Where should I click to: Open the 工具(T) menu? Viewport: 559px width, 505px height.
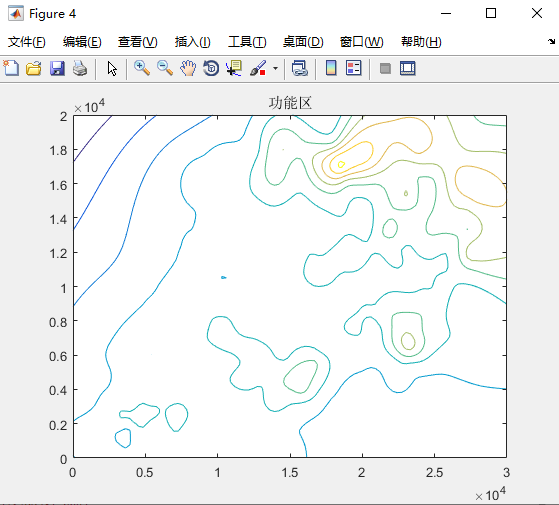pyautogui.click(x=247, y=42)
